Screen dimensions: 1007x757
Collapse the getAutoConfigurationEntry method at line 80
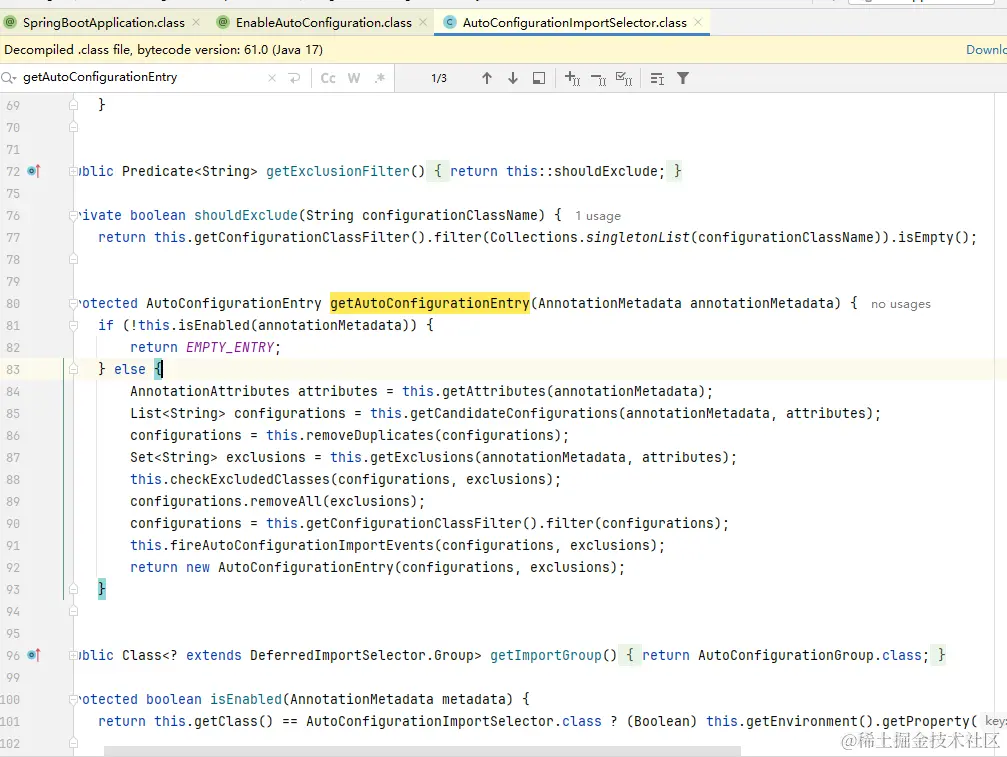pyautogui.click(x=73, y=304)
